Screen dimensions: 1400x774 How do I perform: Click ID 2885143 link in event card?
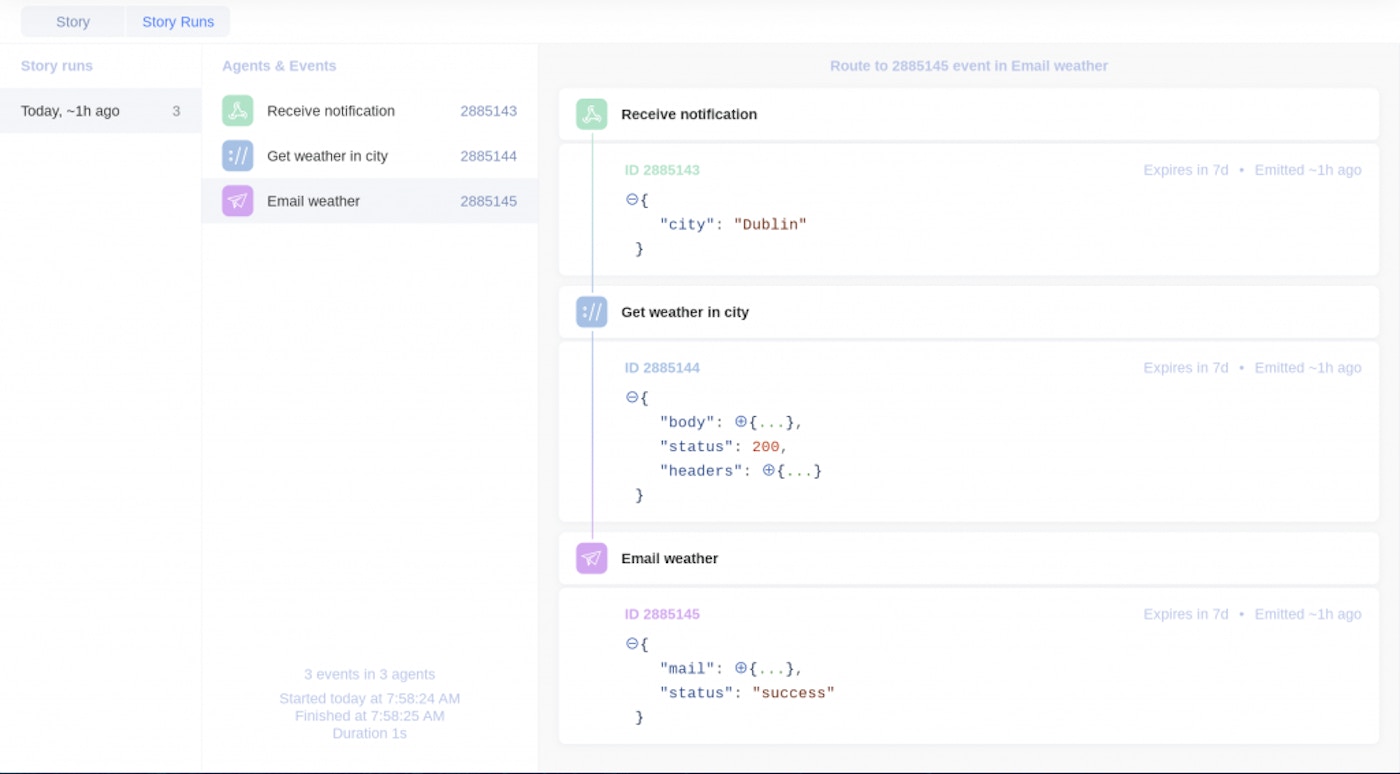(662, 170)
